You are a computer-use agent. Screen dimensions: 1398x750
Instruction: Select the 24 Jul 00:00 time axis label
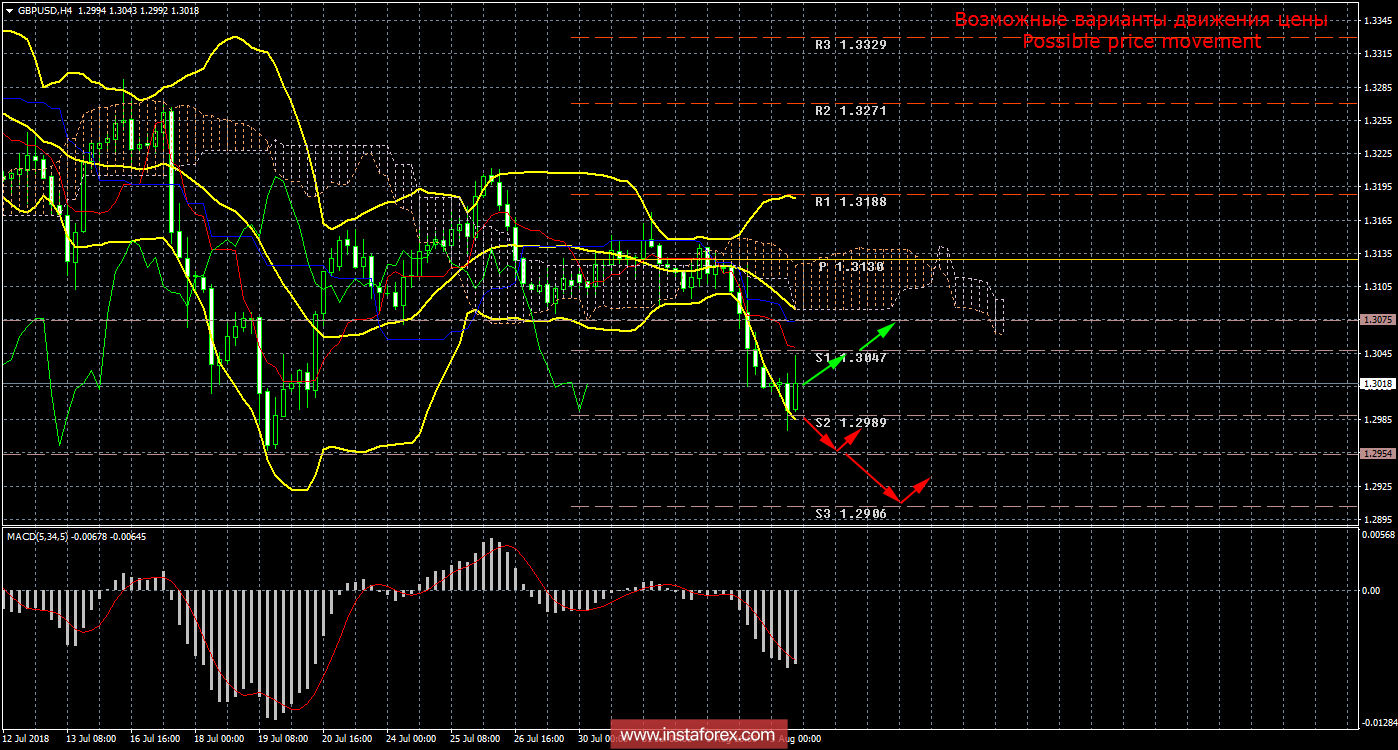point(411,740)
